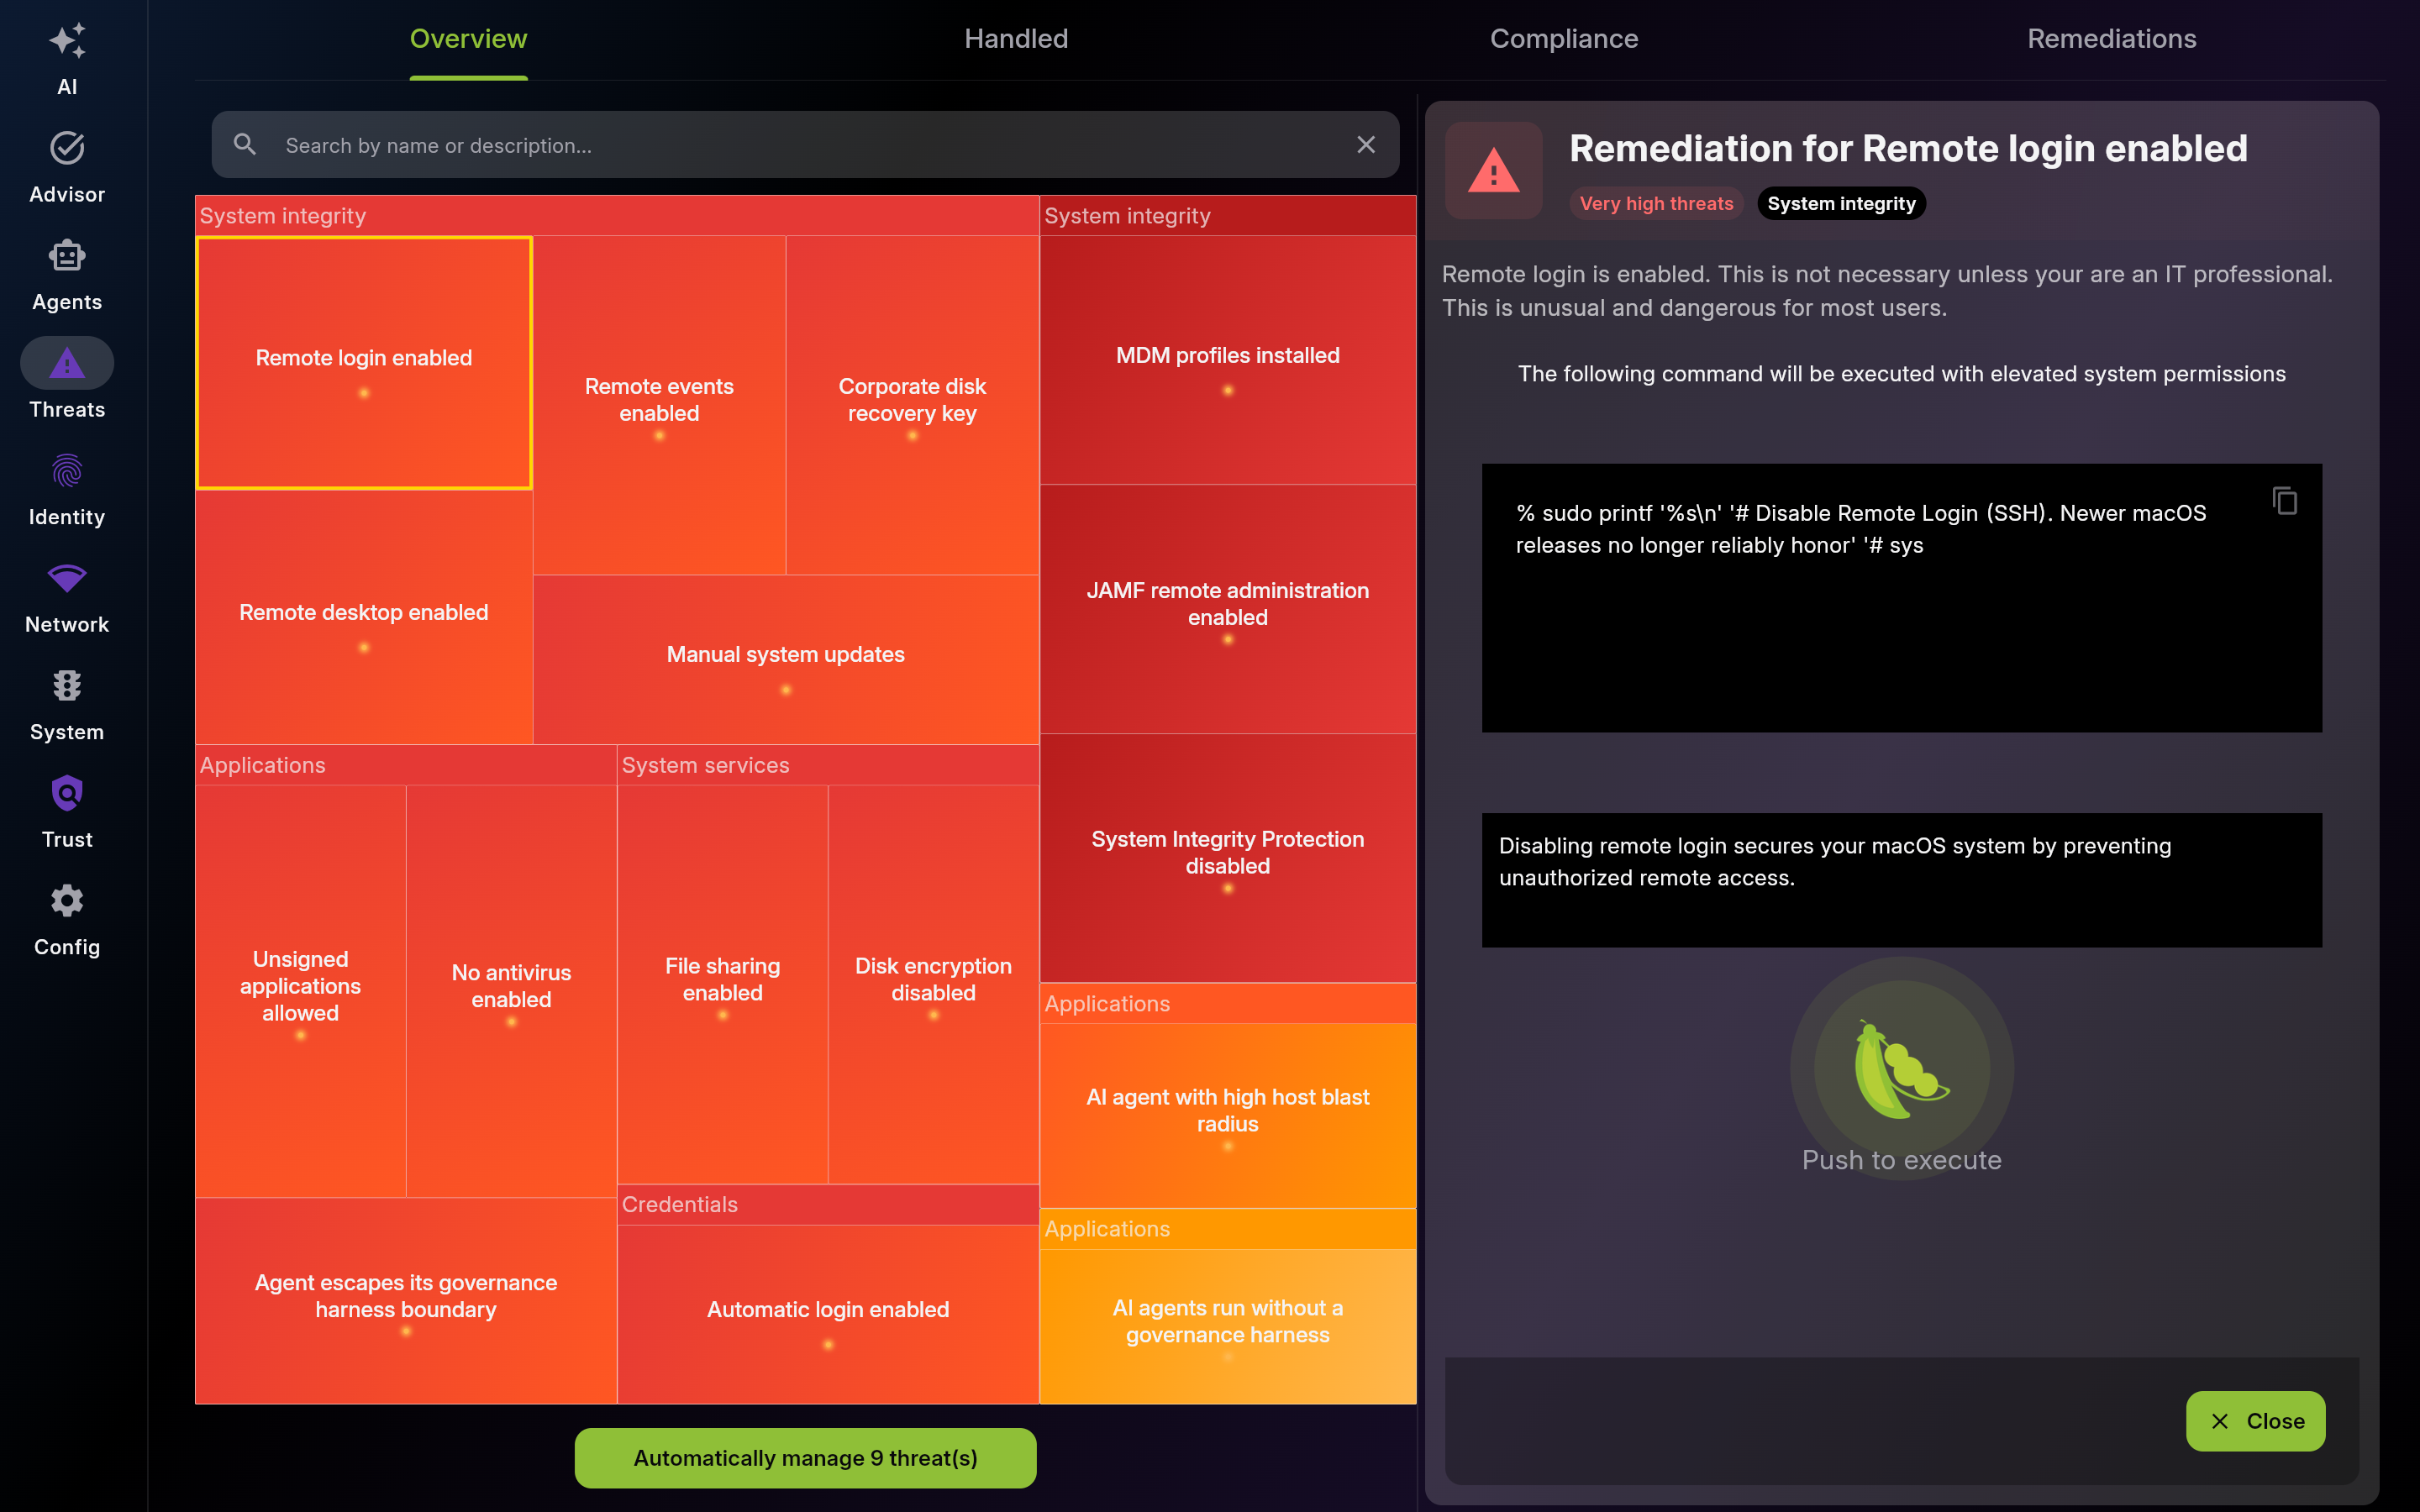Switch to the Overview tab
Image resolution: width=2420 pixels, height=1512 pixels.
point(468,39)
